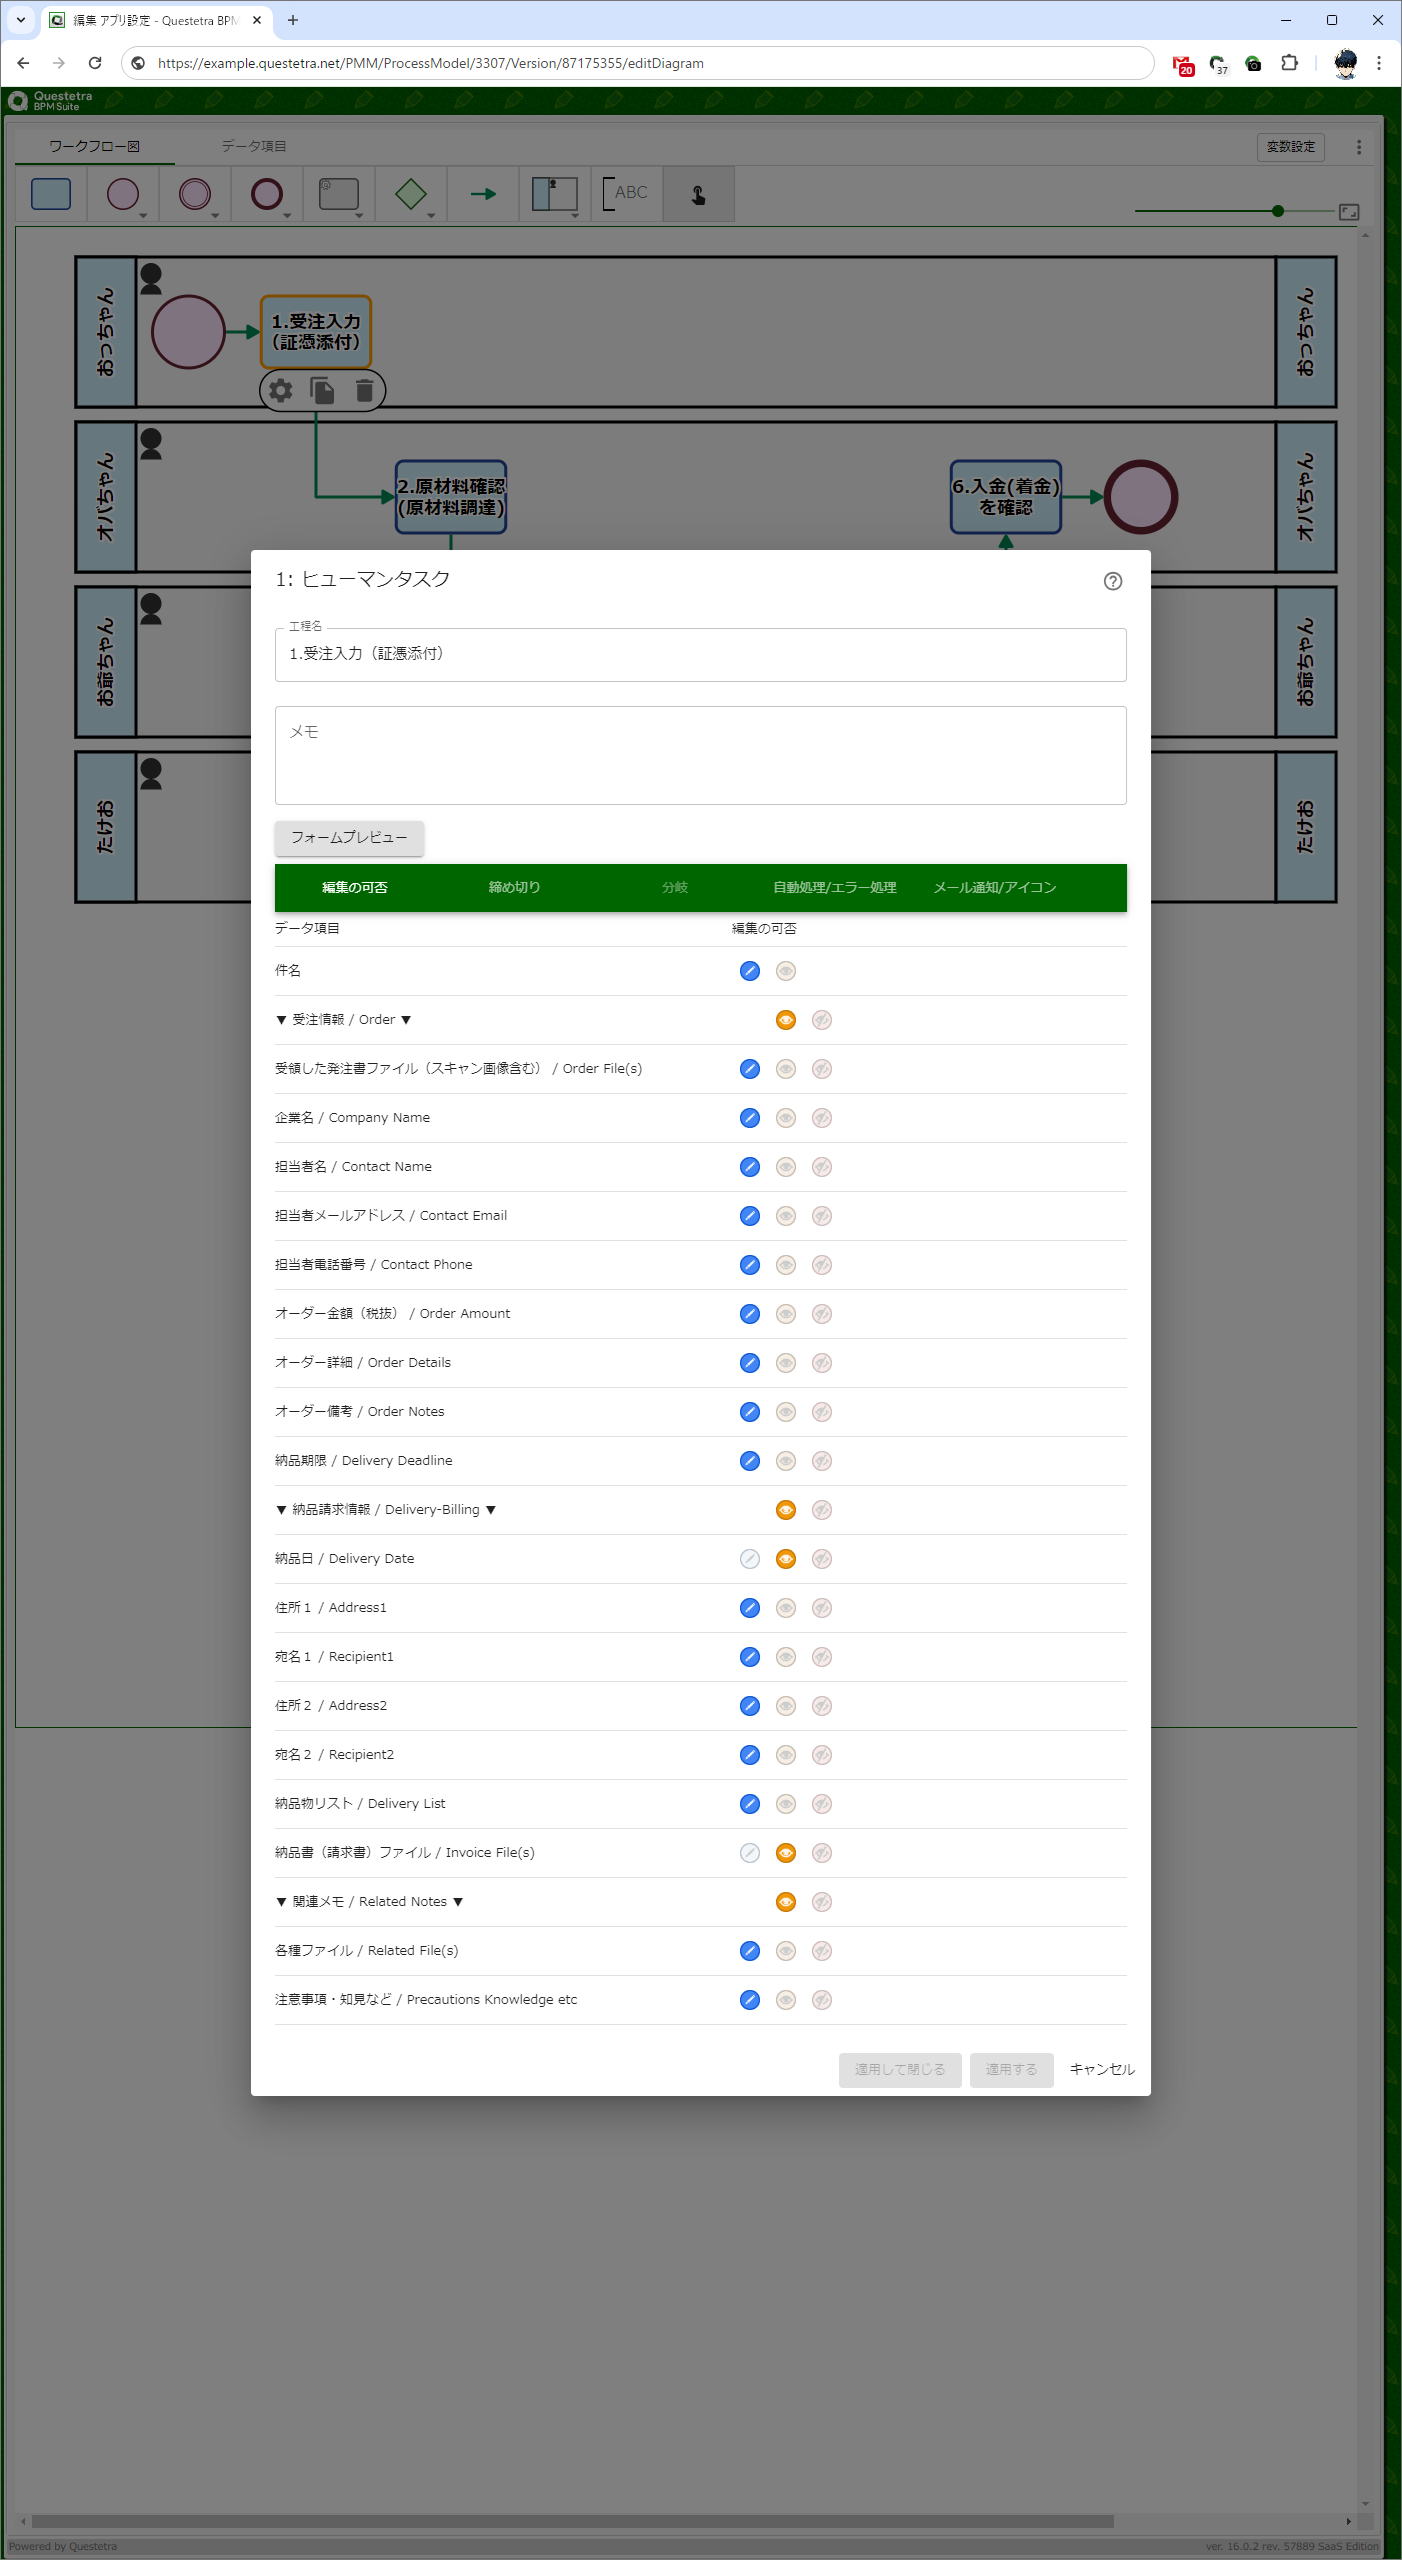Open settings gear for task 1
The width and height of the screenshot is (1402, 2560).
(281, 390)
